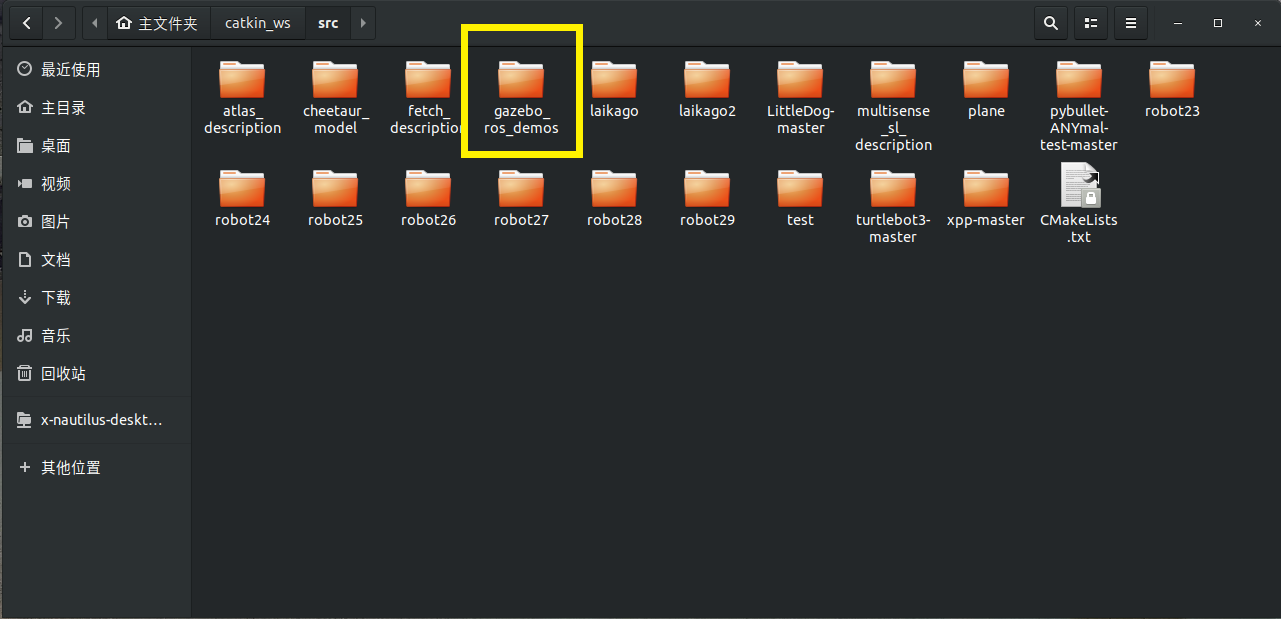1281x619 pixels.
Task: Open 音乐 in the sidebar
Action: point(96,336)
